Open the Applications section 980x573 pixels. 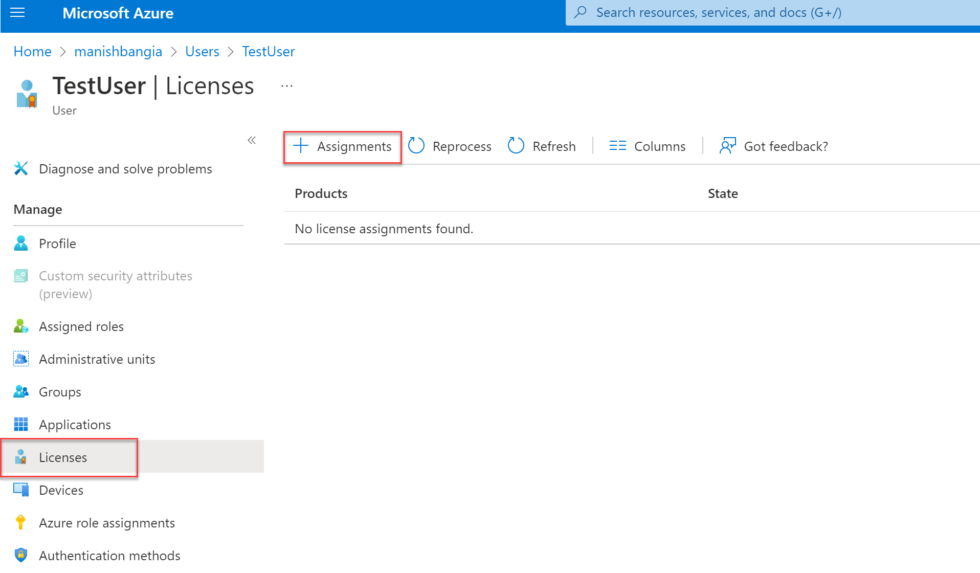point(75,424)
